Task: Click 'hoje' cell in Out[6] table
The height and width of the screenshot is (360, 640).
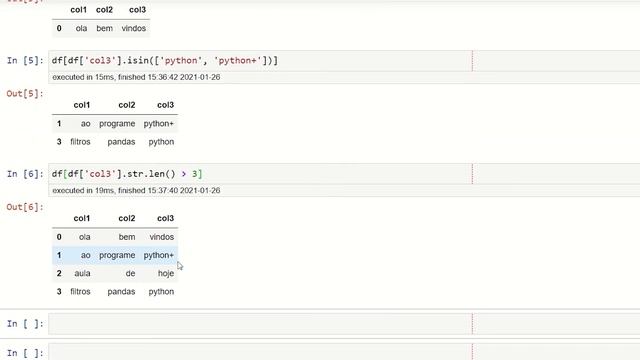Action: click(166, 273)
